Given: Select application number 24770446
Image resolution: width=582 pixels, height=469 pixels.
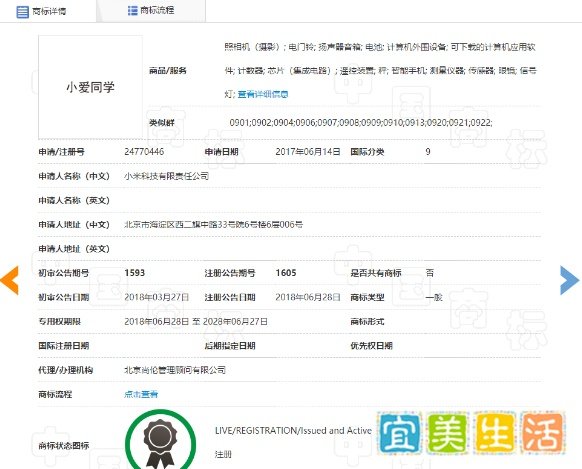Looking at the screenshot, I should [x=144, y=152].
